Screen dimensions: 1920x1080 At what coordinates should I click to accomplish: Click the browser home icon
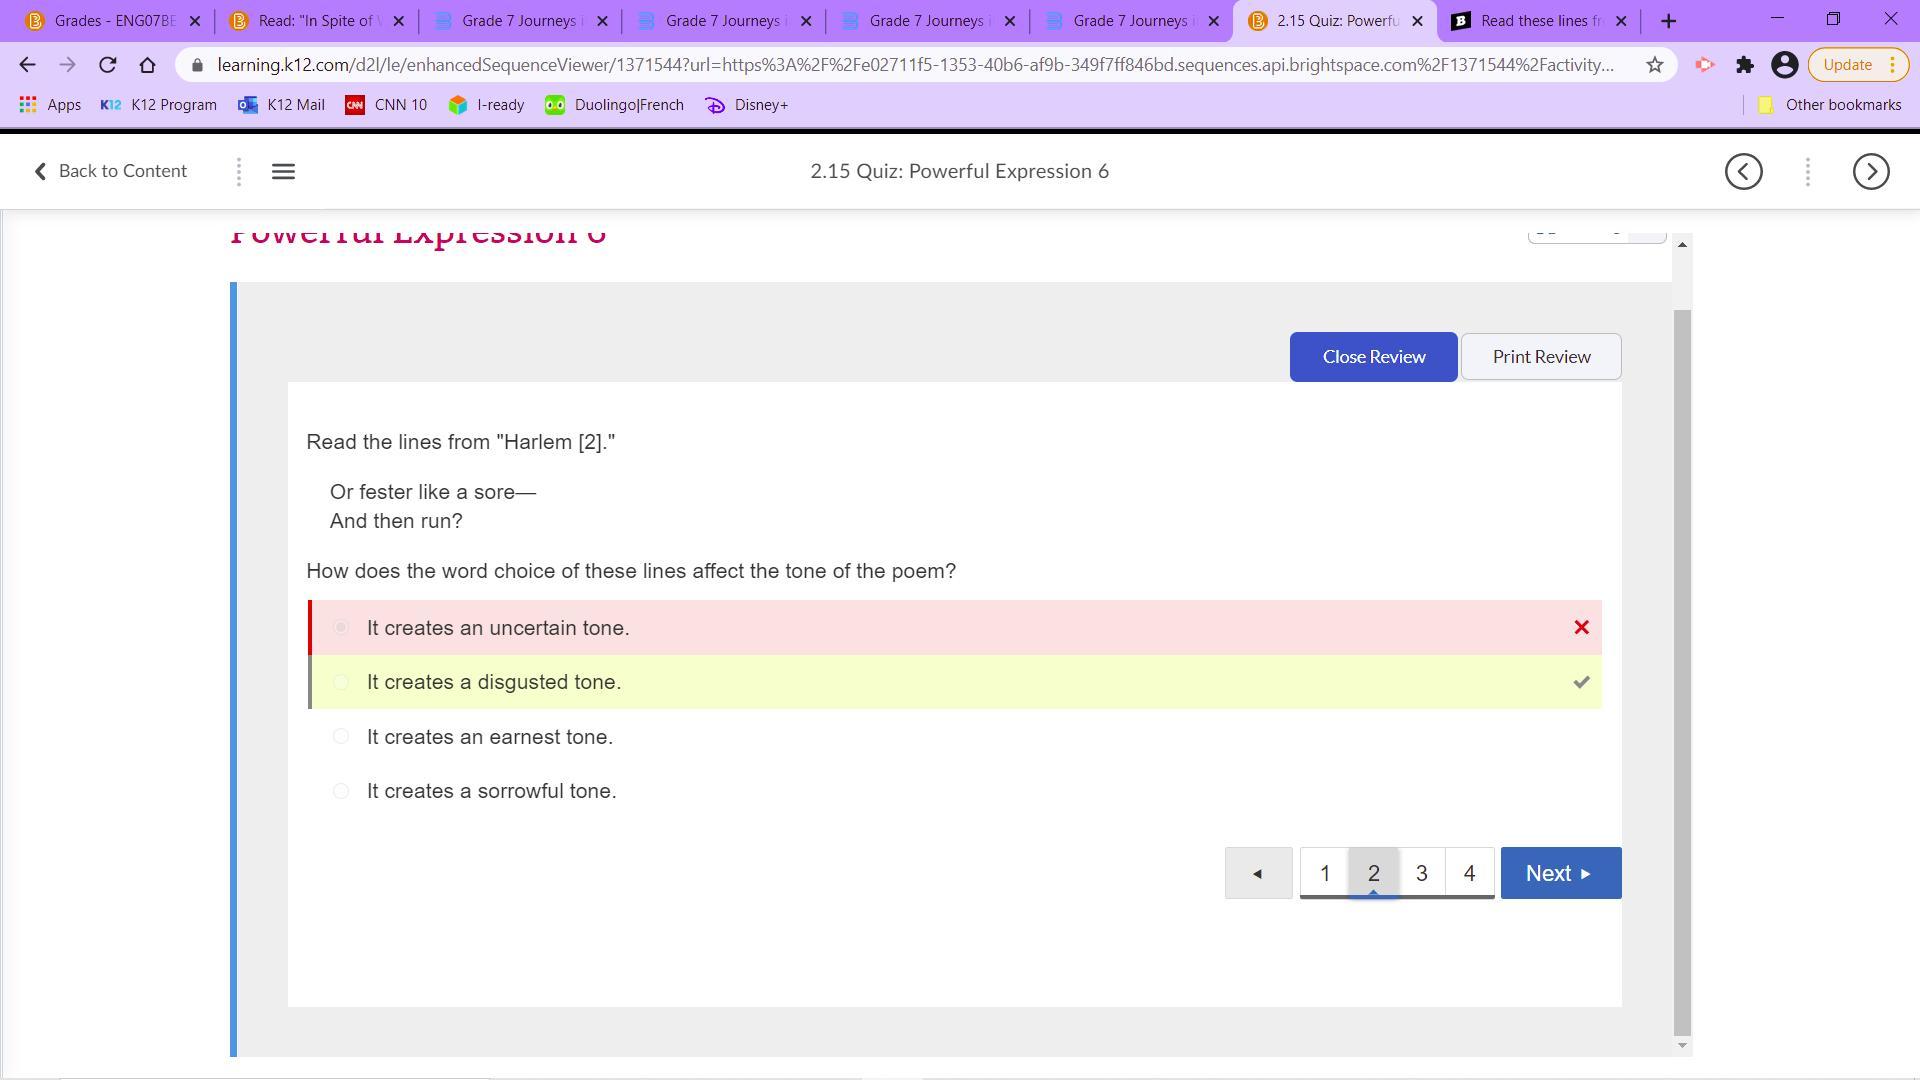pyautogui.click(x=148, y=65)
